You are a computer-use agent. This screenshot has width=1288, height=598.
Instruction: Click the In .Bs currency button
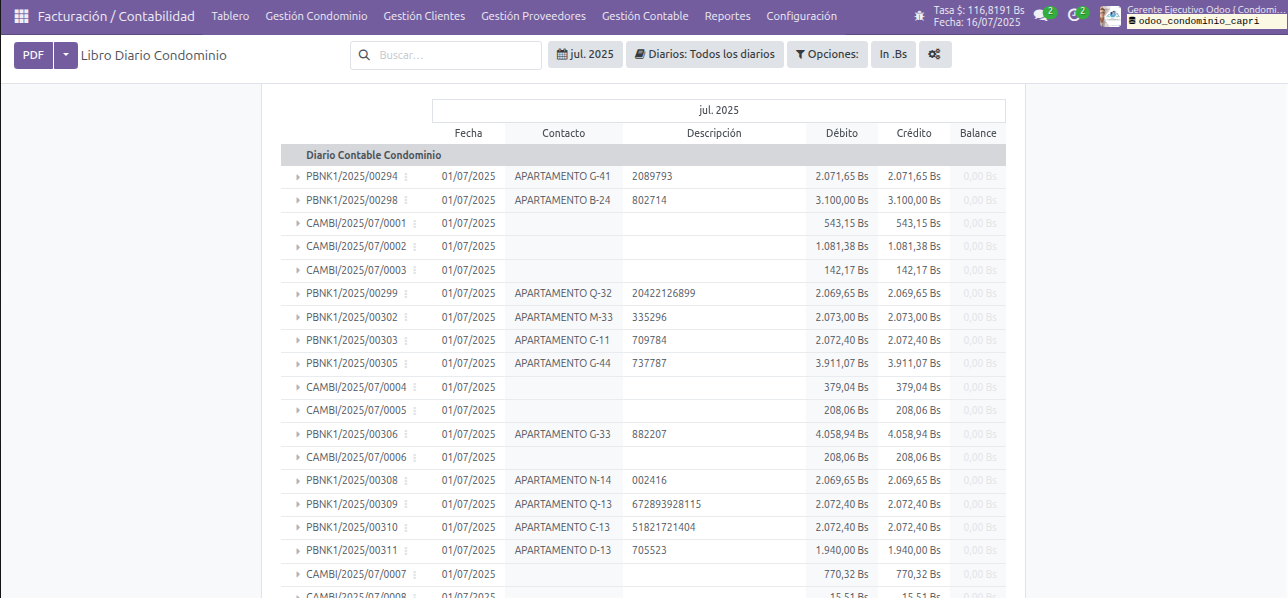(x=893, y=55)
